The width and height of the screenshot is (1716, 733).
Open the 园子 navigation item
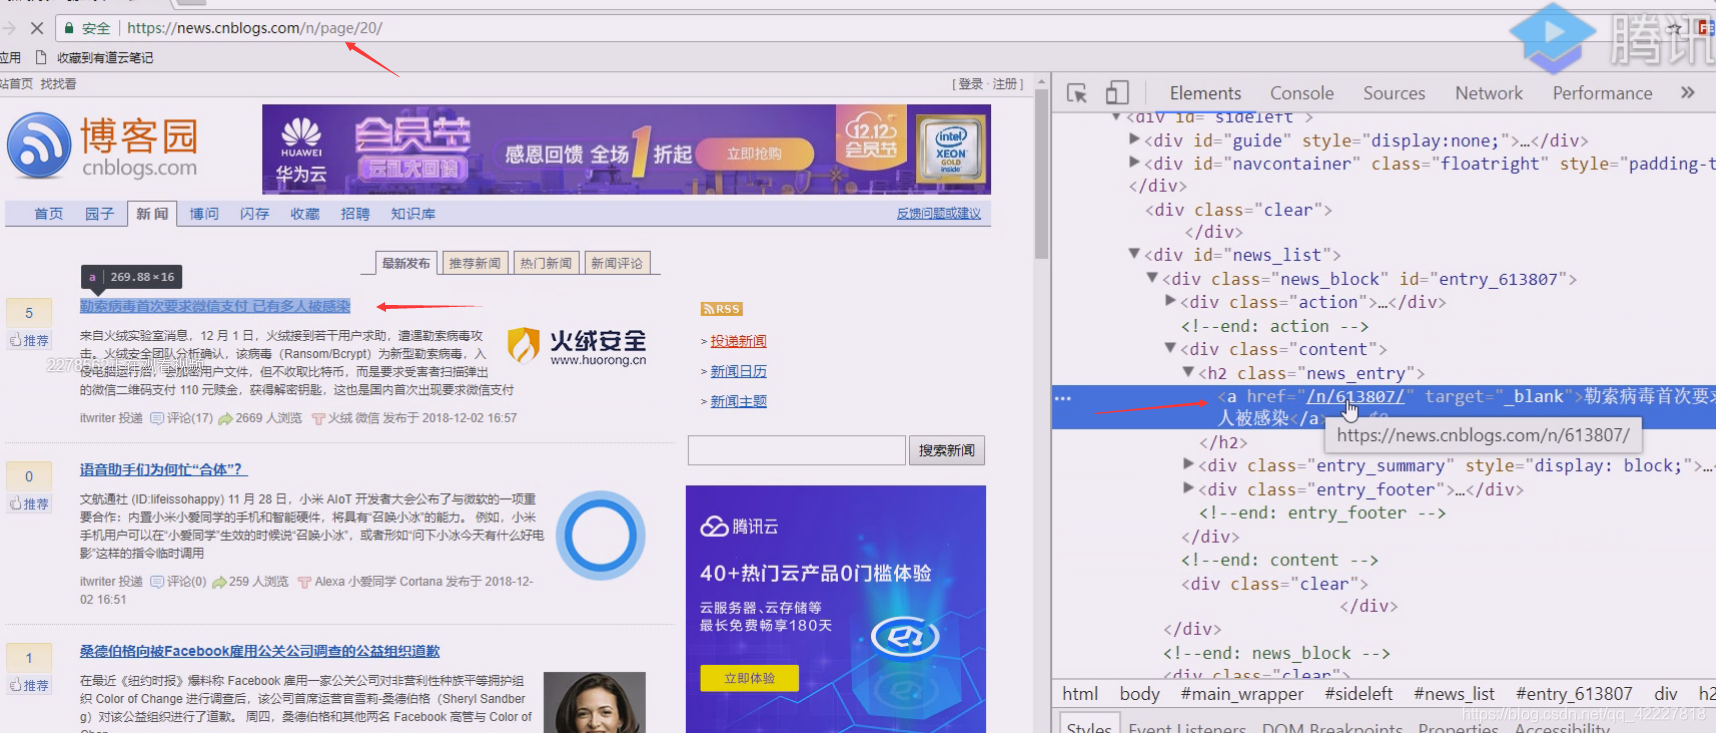(99, 214)
